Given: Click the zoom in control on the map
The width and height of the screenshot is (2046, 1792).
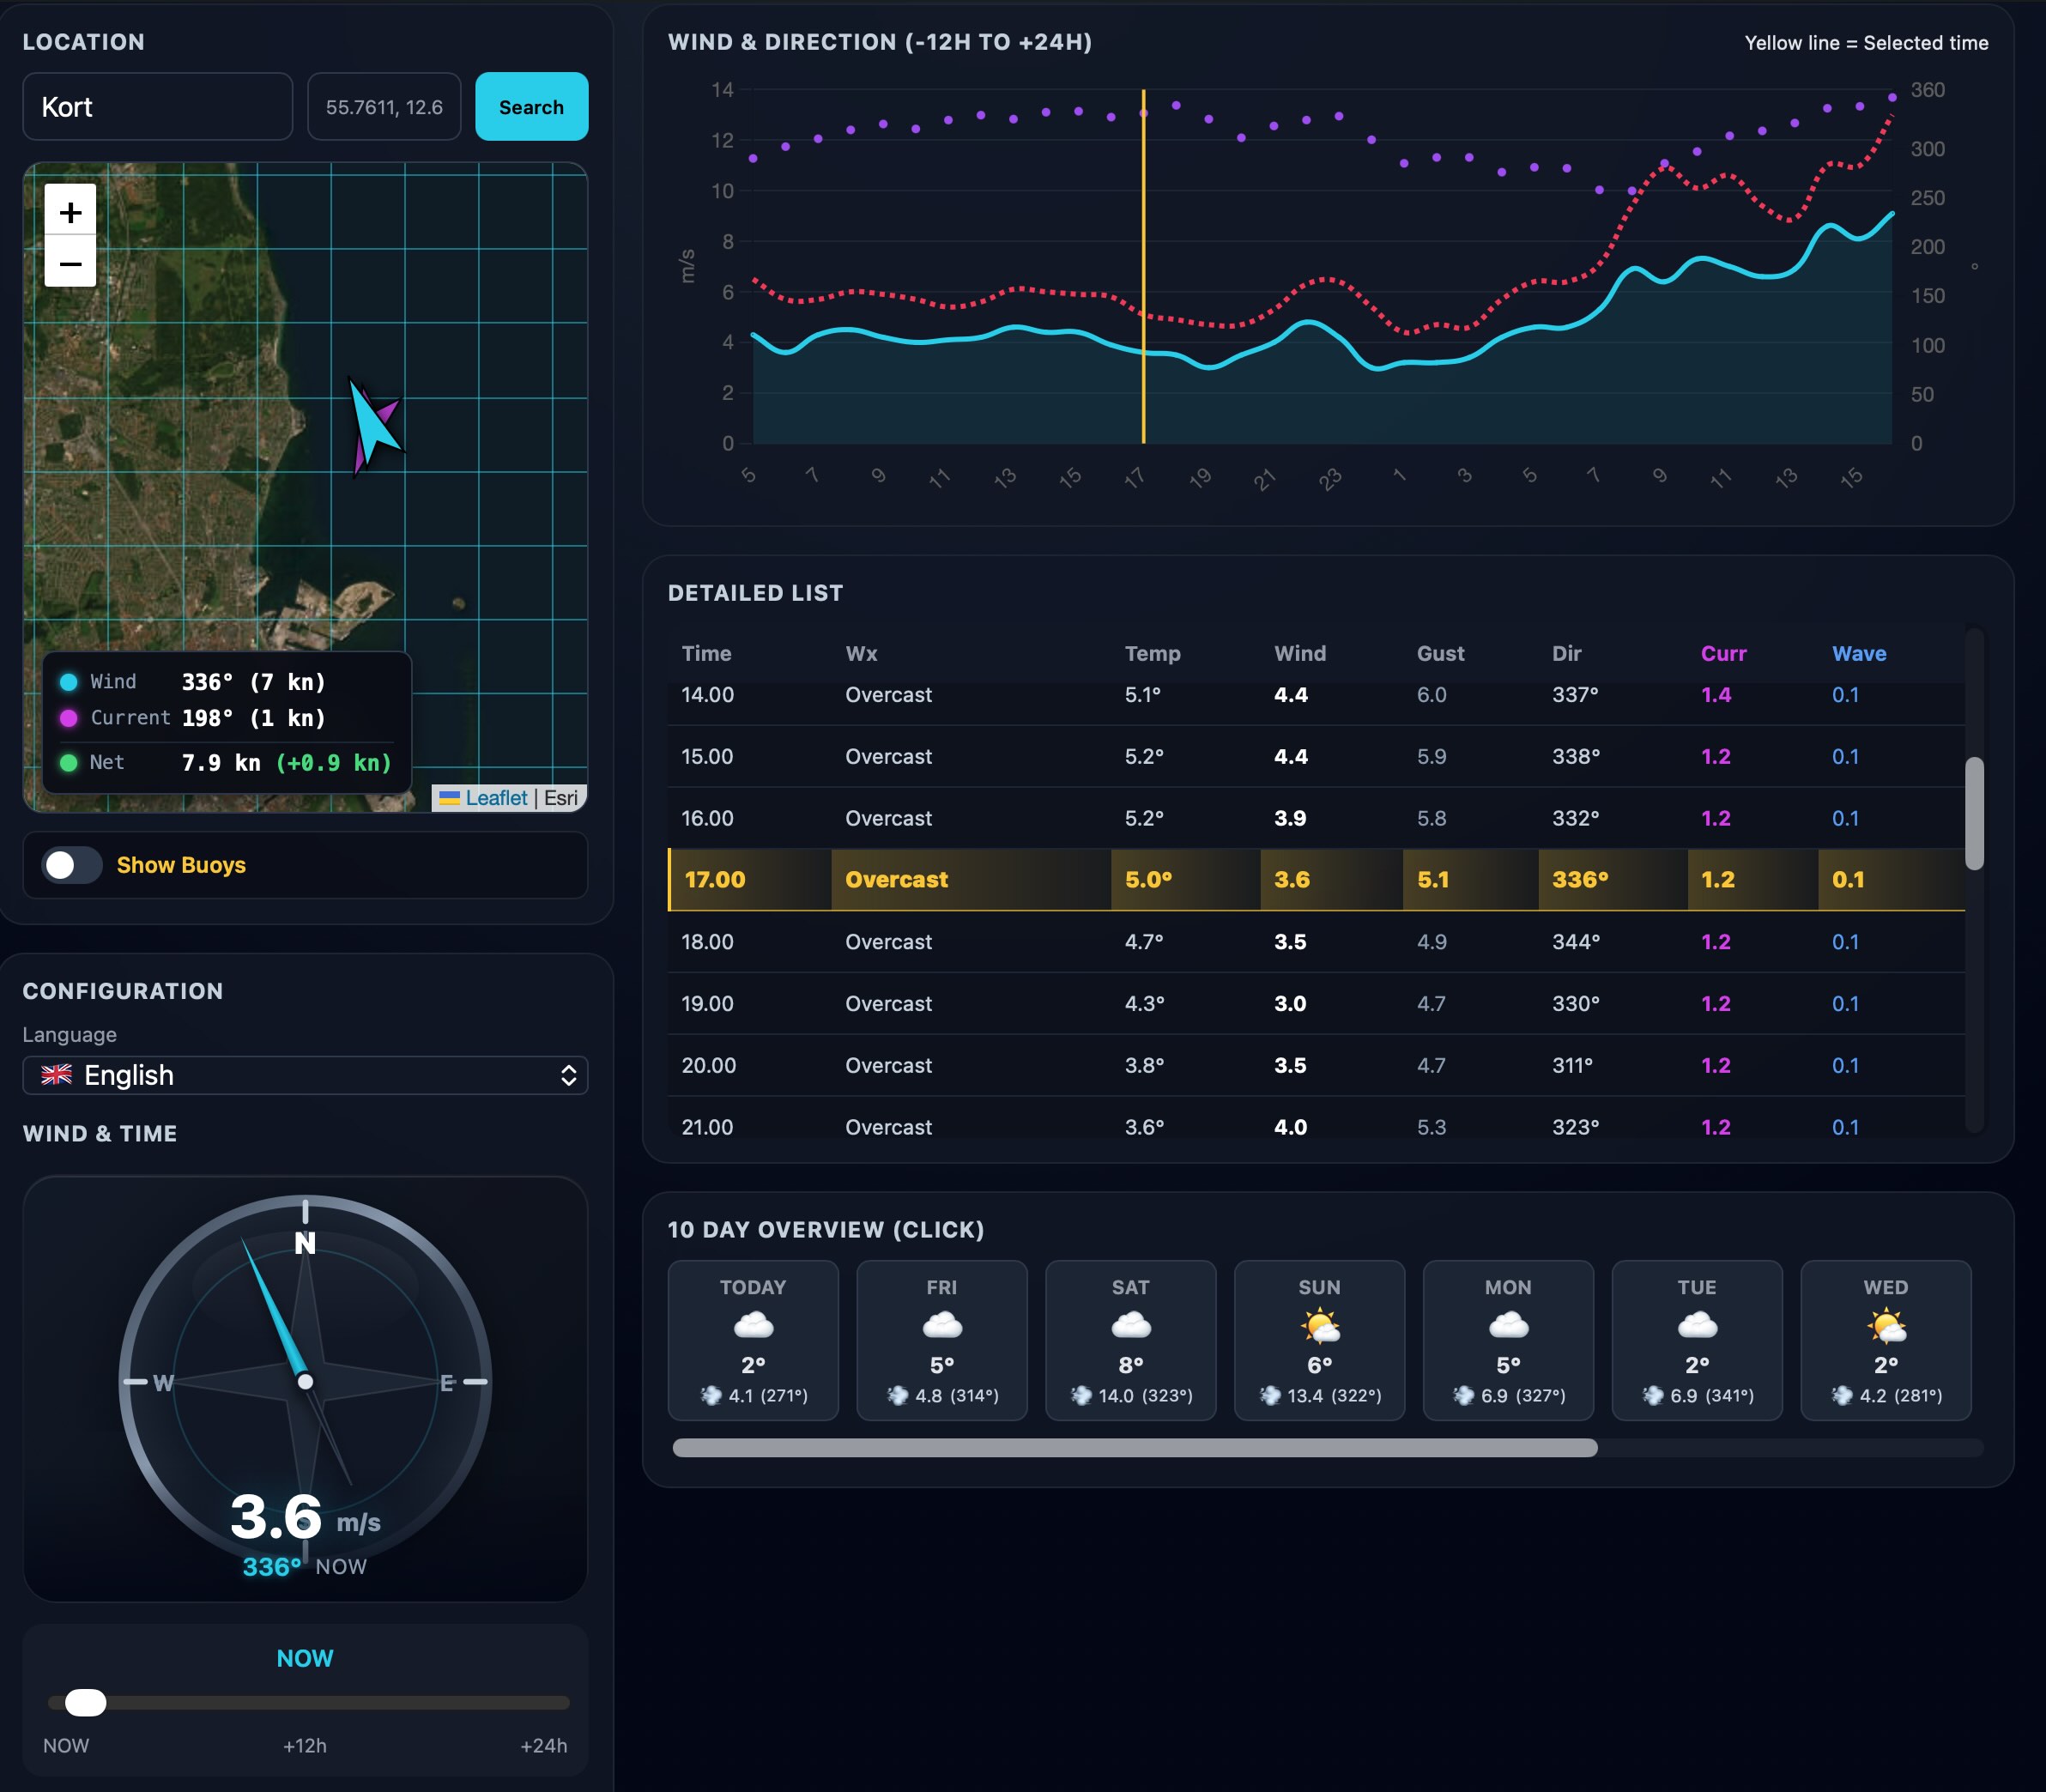Looking at the screenshot, I should coord(70,211).
